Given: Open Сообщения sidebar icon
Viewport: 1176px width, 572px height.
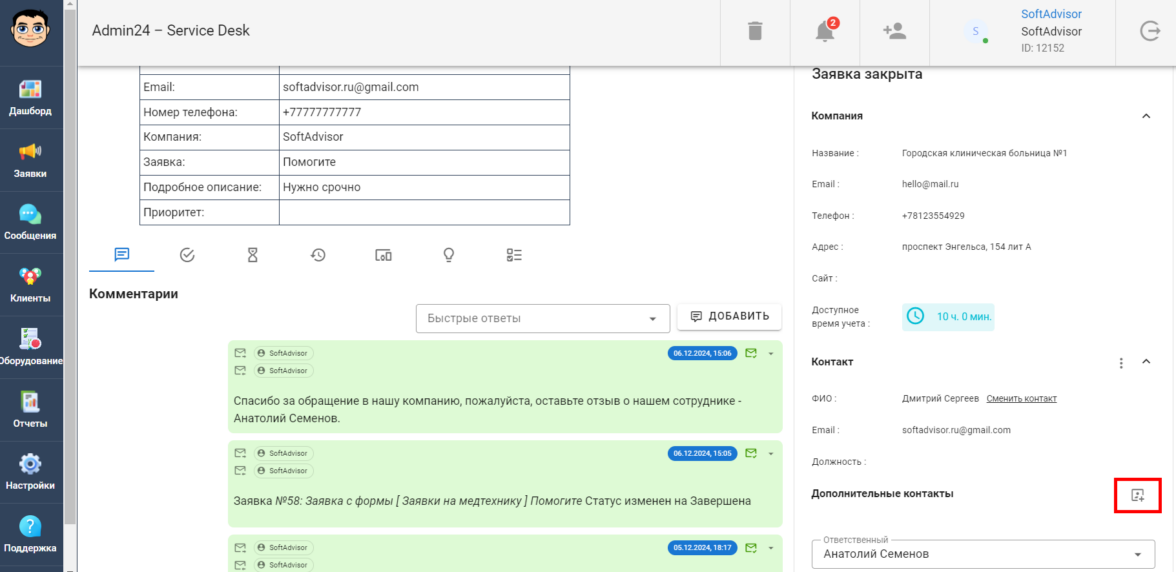Looking at the screenshot, I should click(x=31, y=223).
